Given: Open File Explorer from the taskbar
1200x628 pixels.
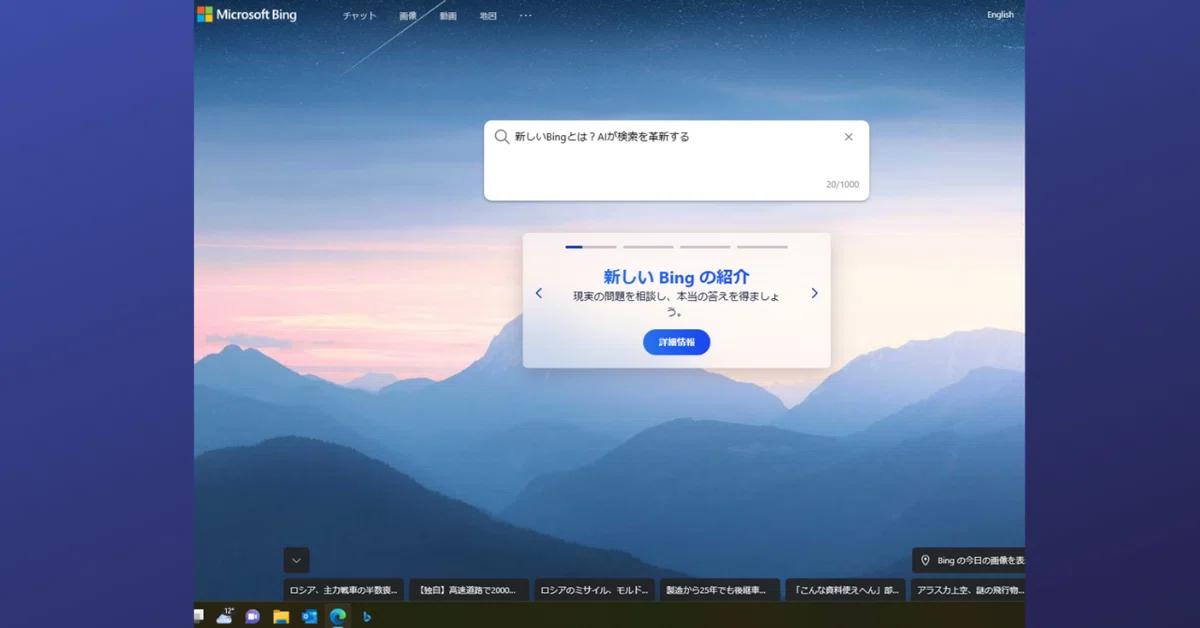Looking at the screenshot, I should 281,616.
